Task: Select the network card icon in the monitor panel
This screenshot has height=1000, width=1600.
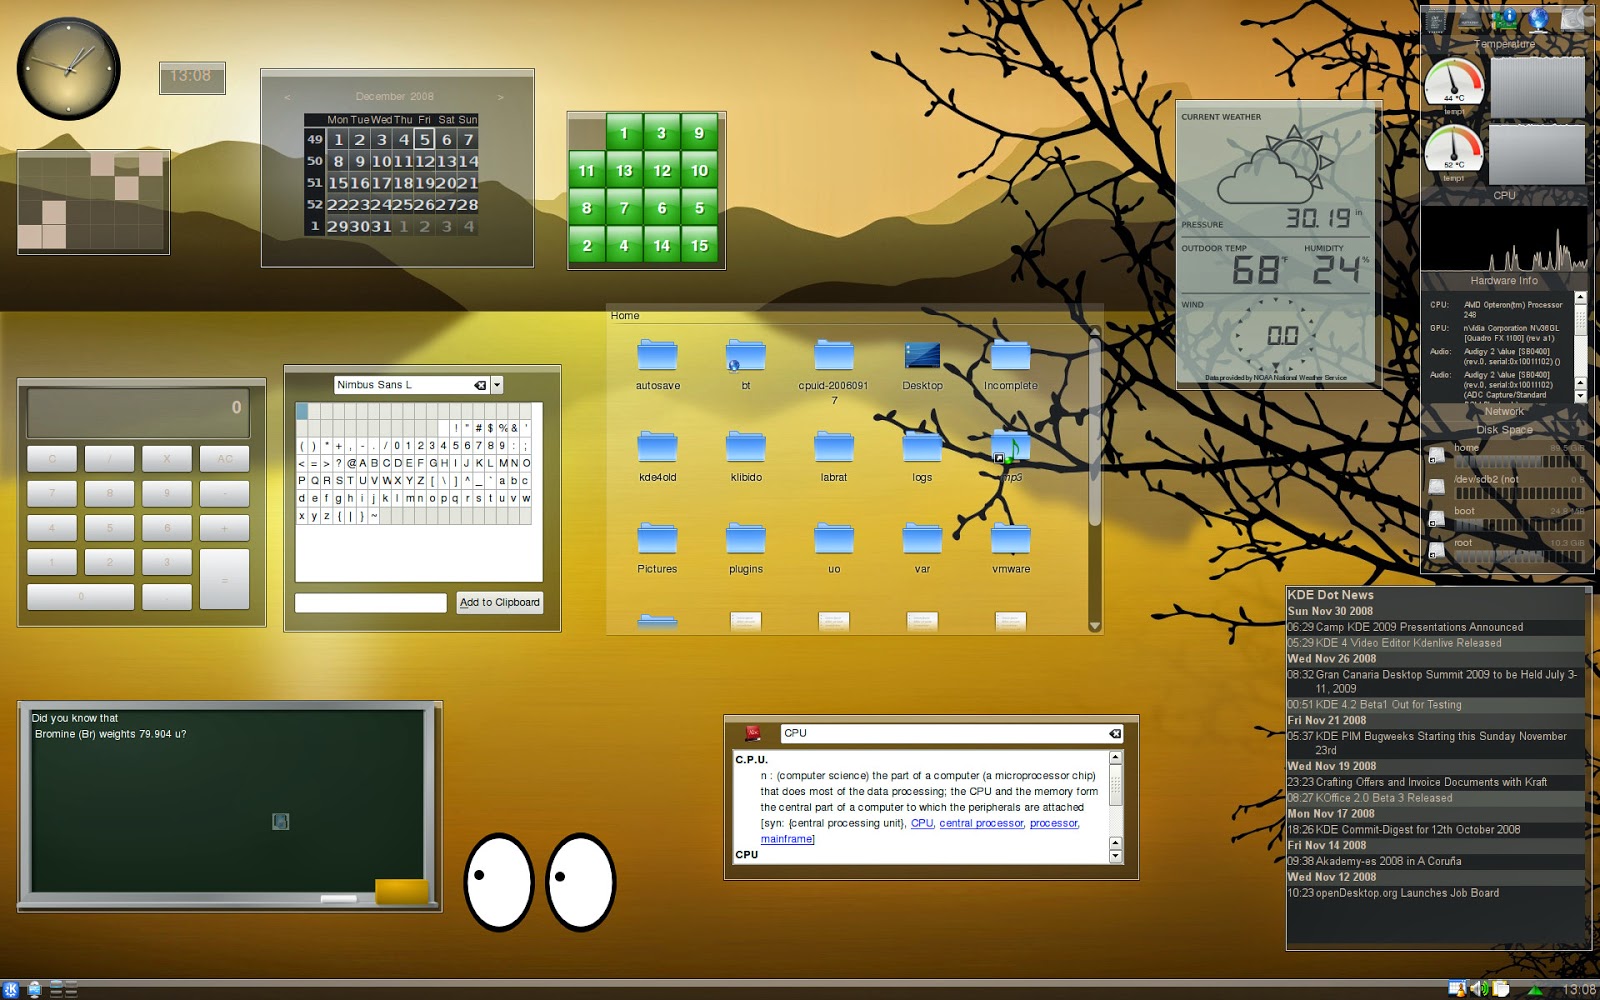Action: click(x=1505, y=20)
